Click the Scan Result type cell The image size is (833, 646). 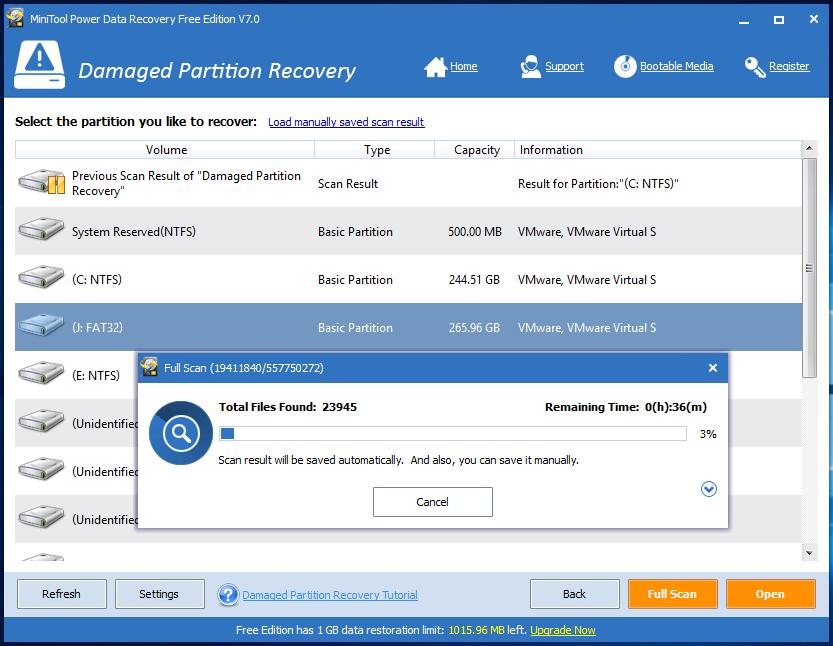(348, 184)
